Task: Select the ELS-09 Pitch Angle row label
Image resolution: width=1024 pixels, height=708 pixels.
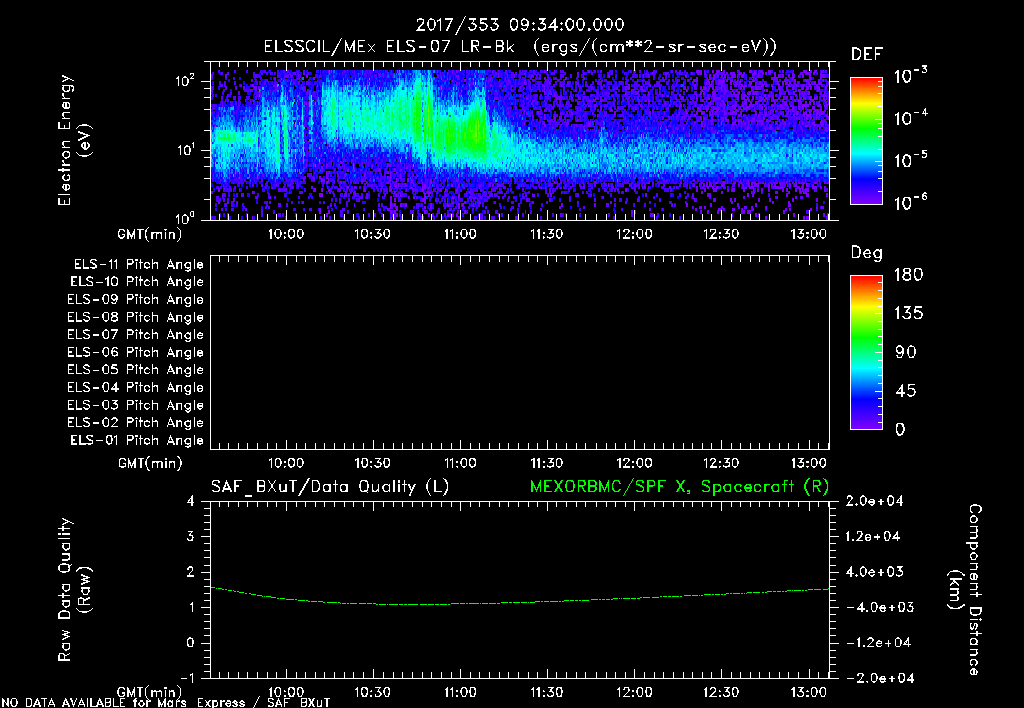Action: (x=135, y=300)
